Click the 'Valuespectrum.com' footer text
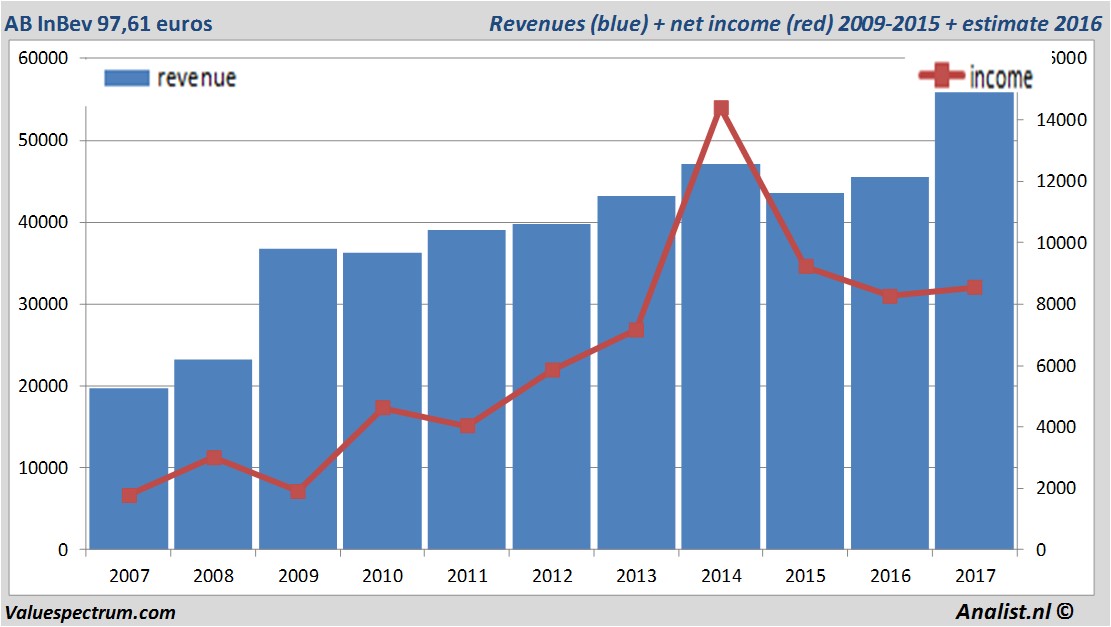The image size is (1111, 627). click(90, 612)
